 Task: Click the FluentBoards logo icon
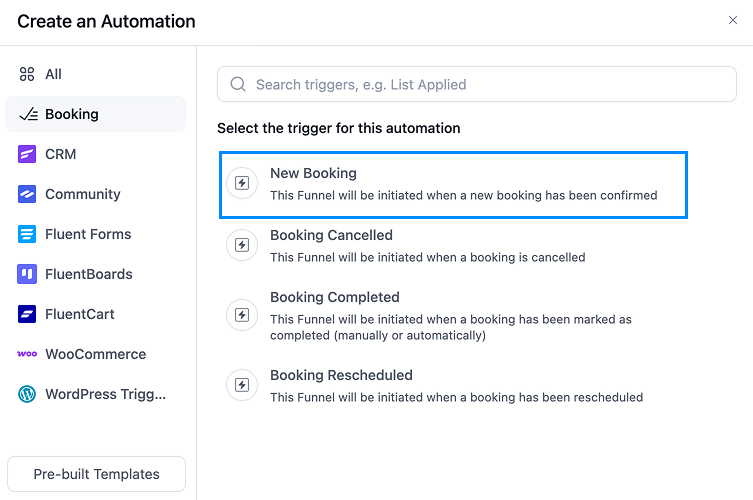click(x=27, y=274)
